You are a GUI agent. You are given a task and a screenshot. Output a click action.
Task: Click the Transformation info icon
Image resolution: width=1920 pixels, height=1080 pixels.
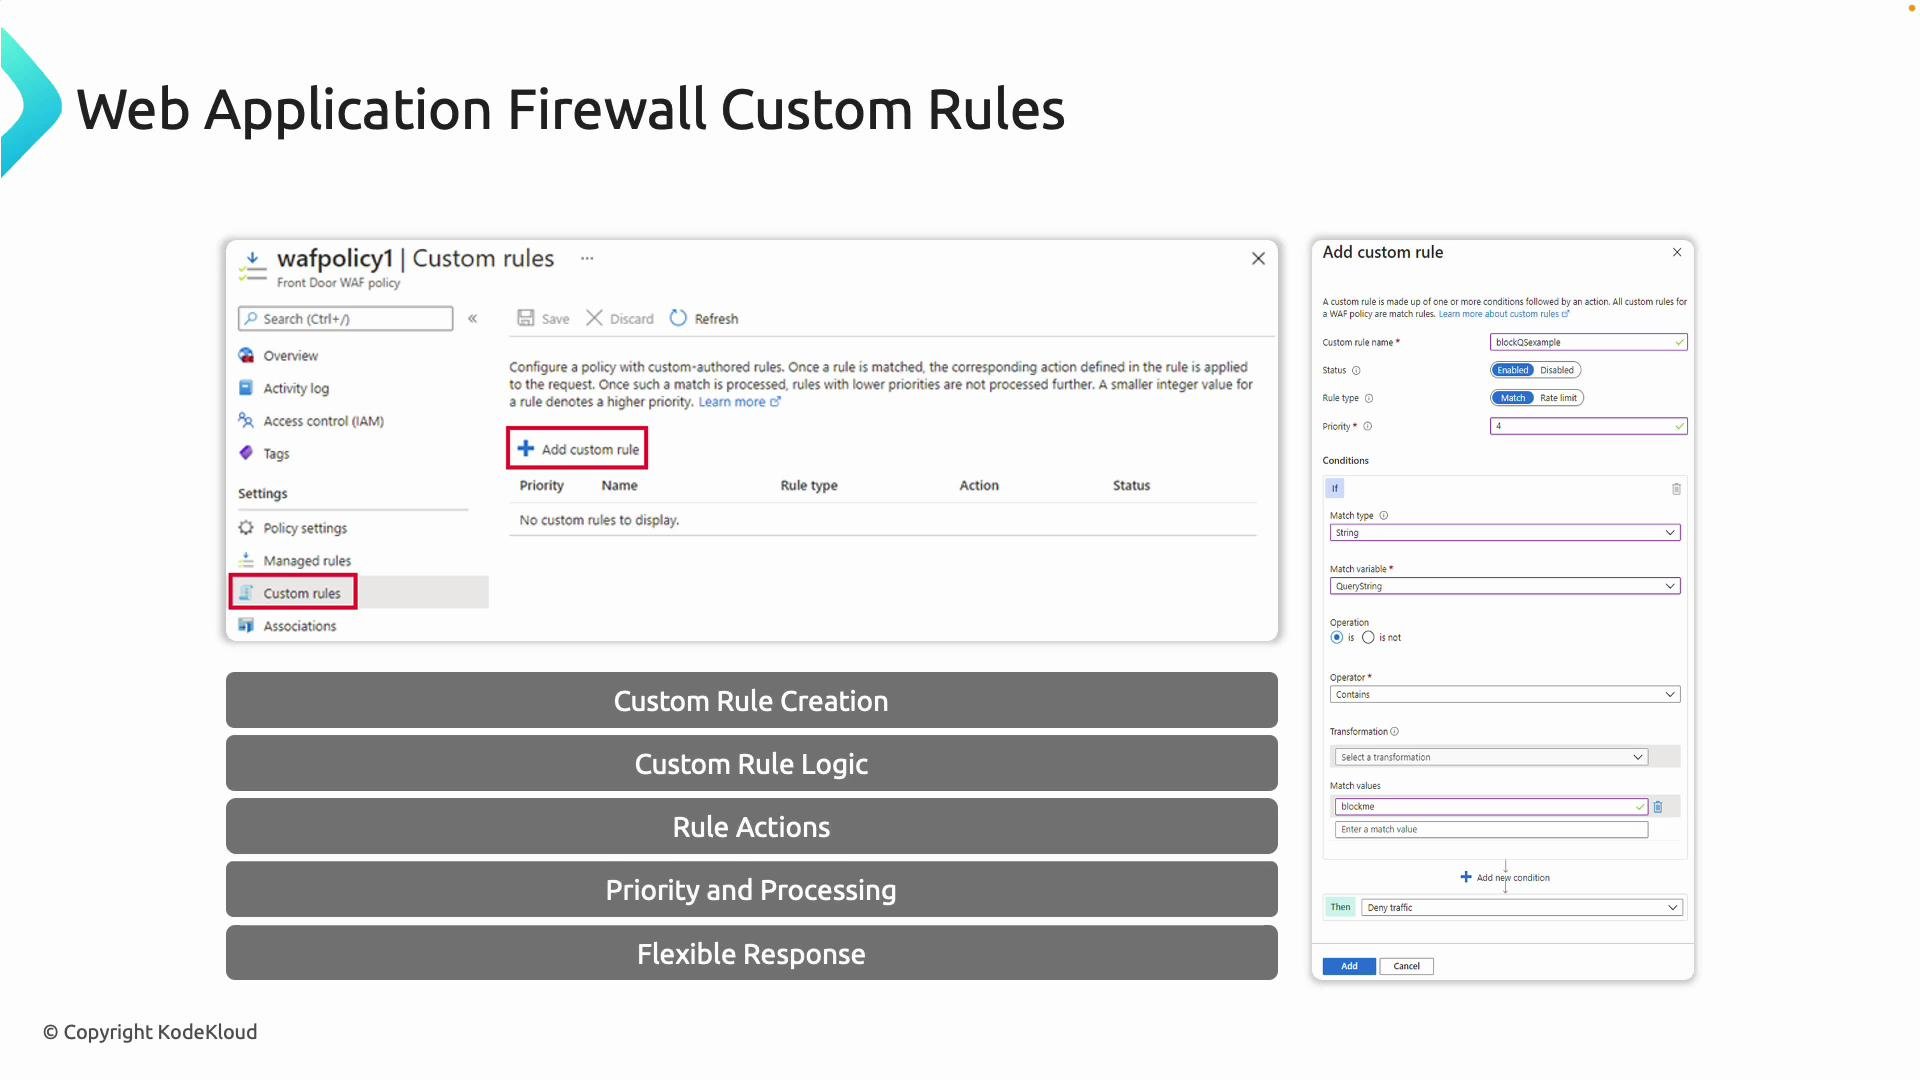coord(1395,732)
